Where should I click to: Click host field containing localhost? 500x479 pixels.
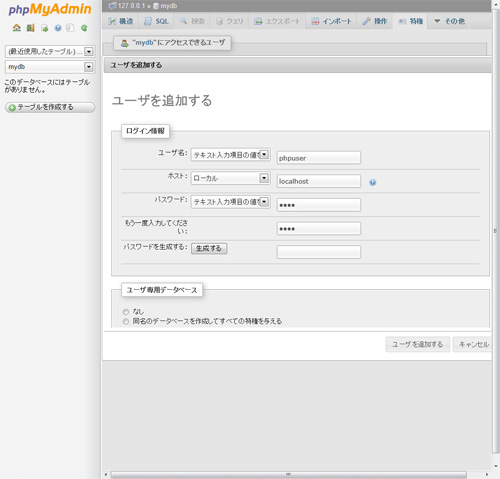pos(319,181)
